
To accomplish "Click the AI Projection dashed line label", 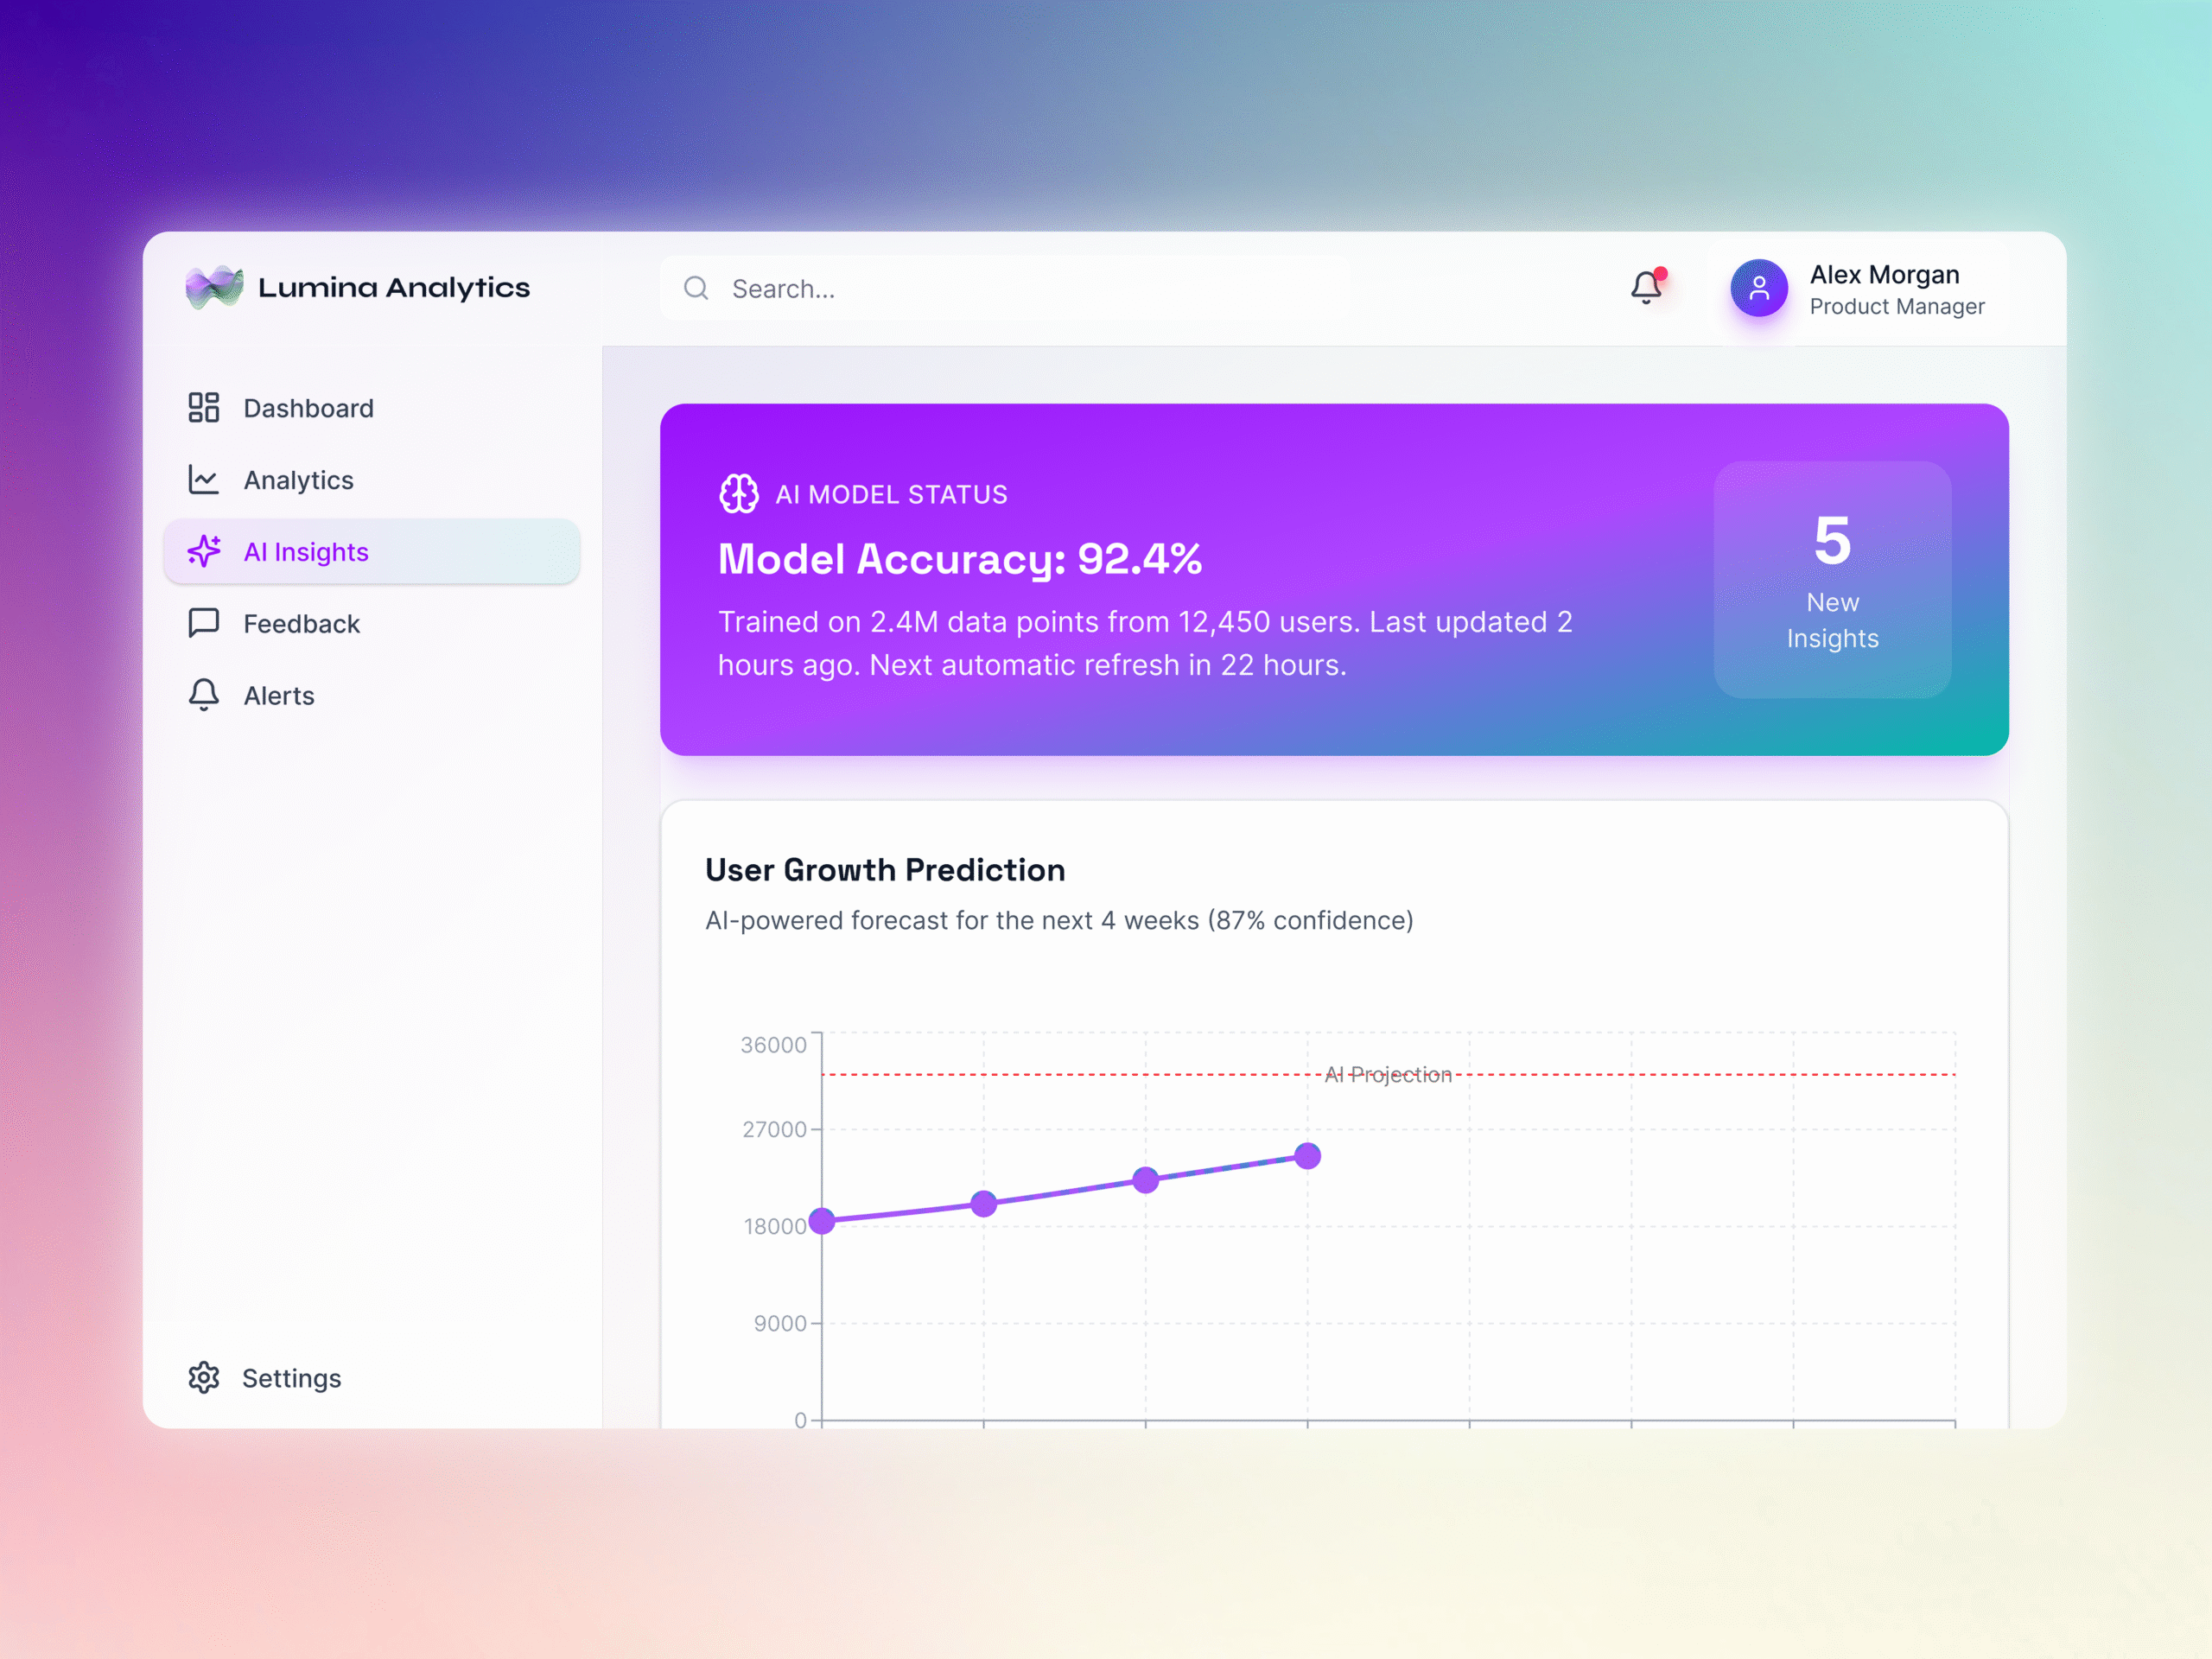I will 1387,1075.
